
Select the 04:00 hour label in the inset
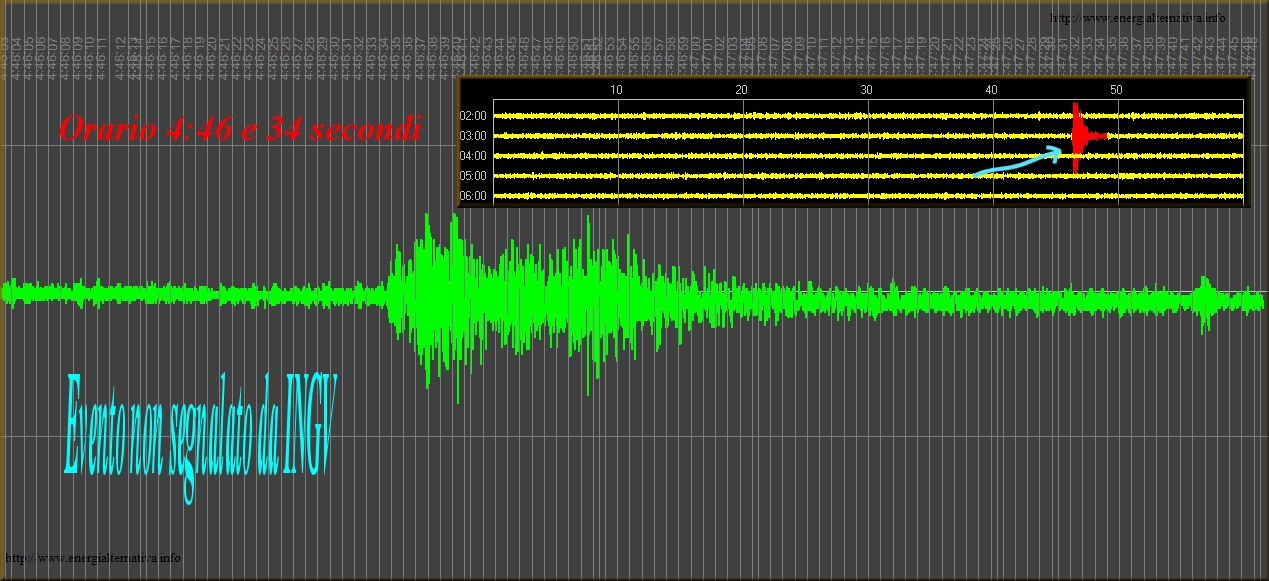473,156
